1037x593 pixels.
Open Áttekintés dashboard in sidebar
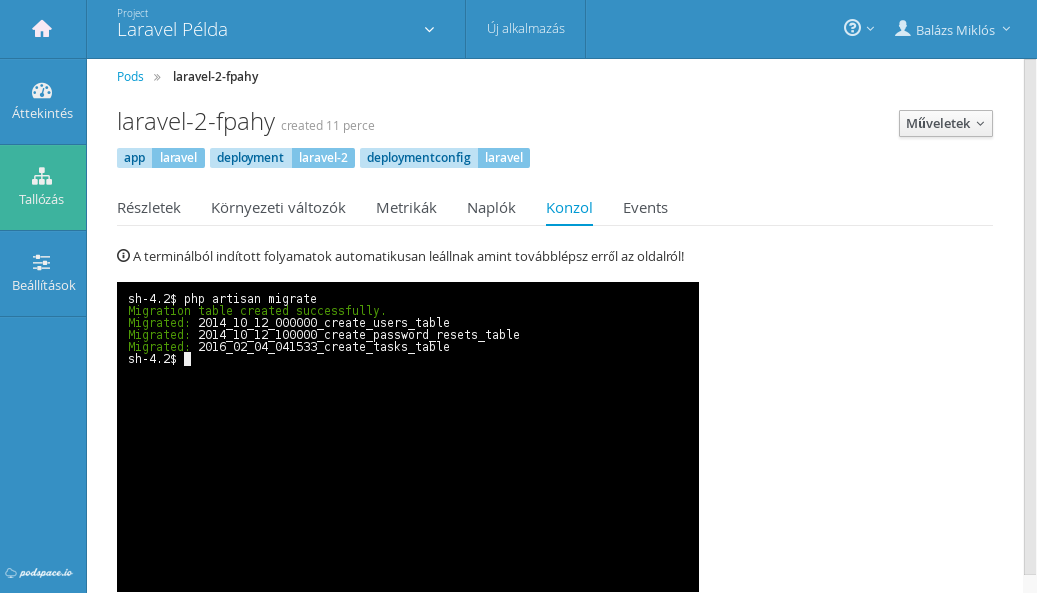coord(42,102)
